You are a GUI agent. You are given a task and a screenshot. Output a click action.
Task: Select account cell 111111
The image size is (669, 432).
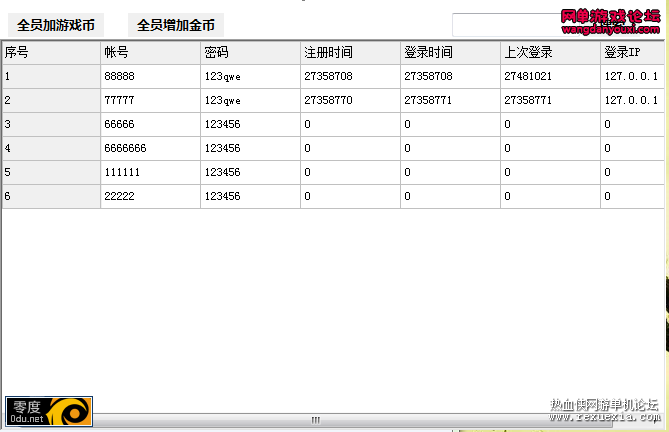coord(151,172)
